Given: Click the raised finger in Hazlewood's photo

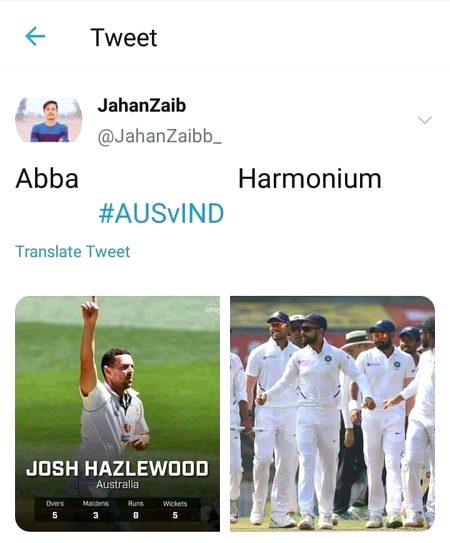Looking at the screenshot, I should (x=91, y=308).
